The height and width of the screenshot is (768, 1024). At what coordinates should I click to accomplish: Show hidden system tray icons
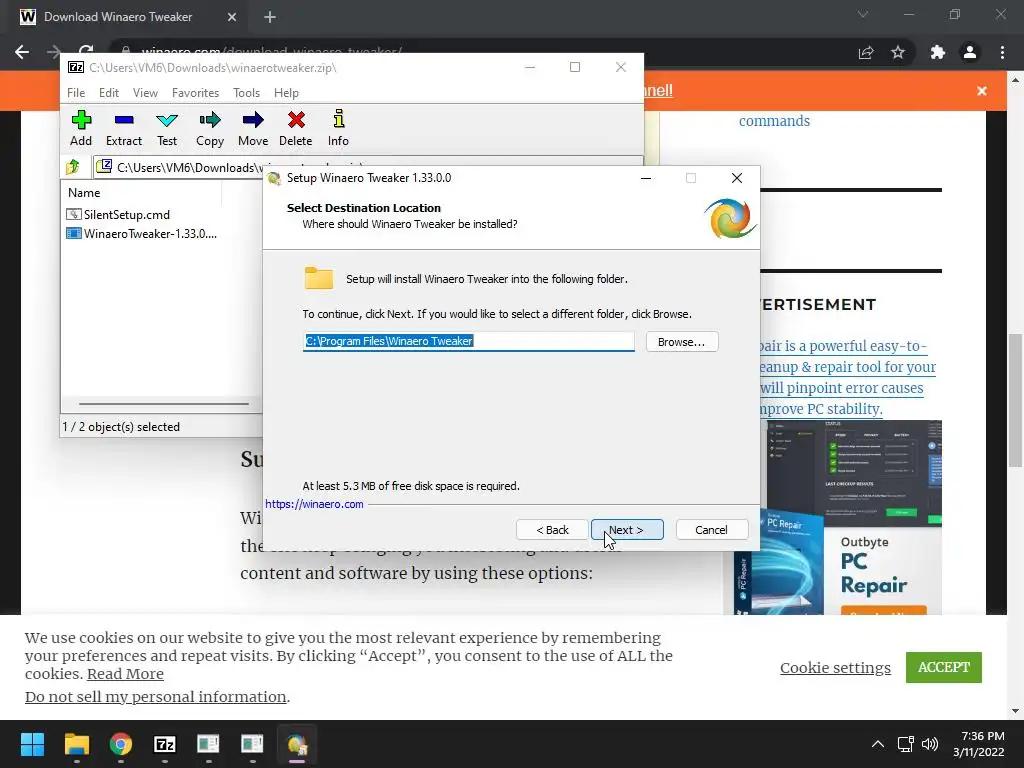pyautogui.click(x=878, y=744)
